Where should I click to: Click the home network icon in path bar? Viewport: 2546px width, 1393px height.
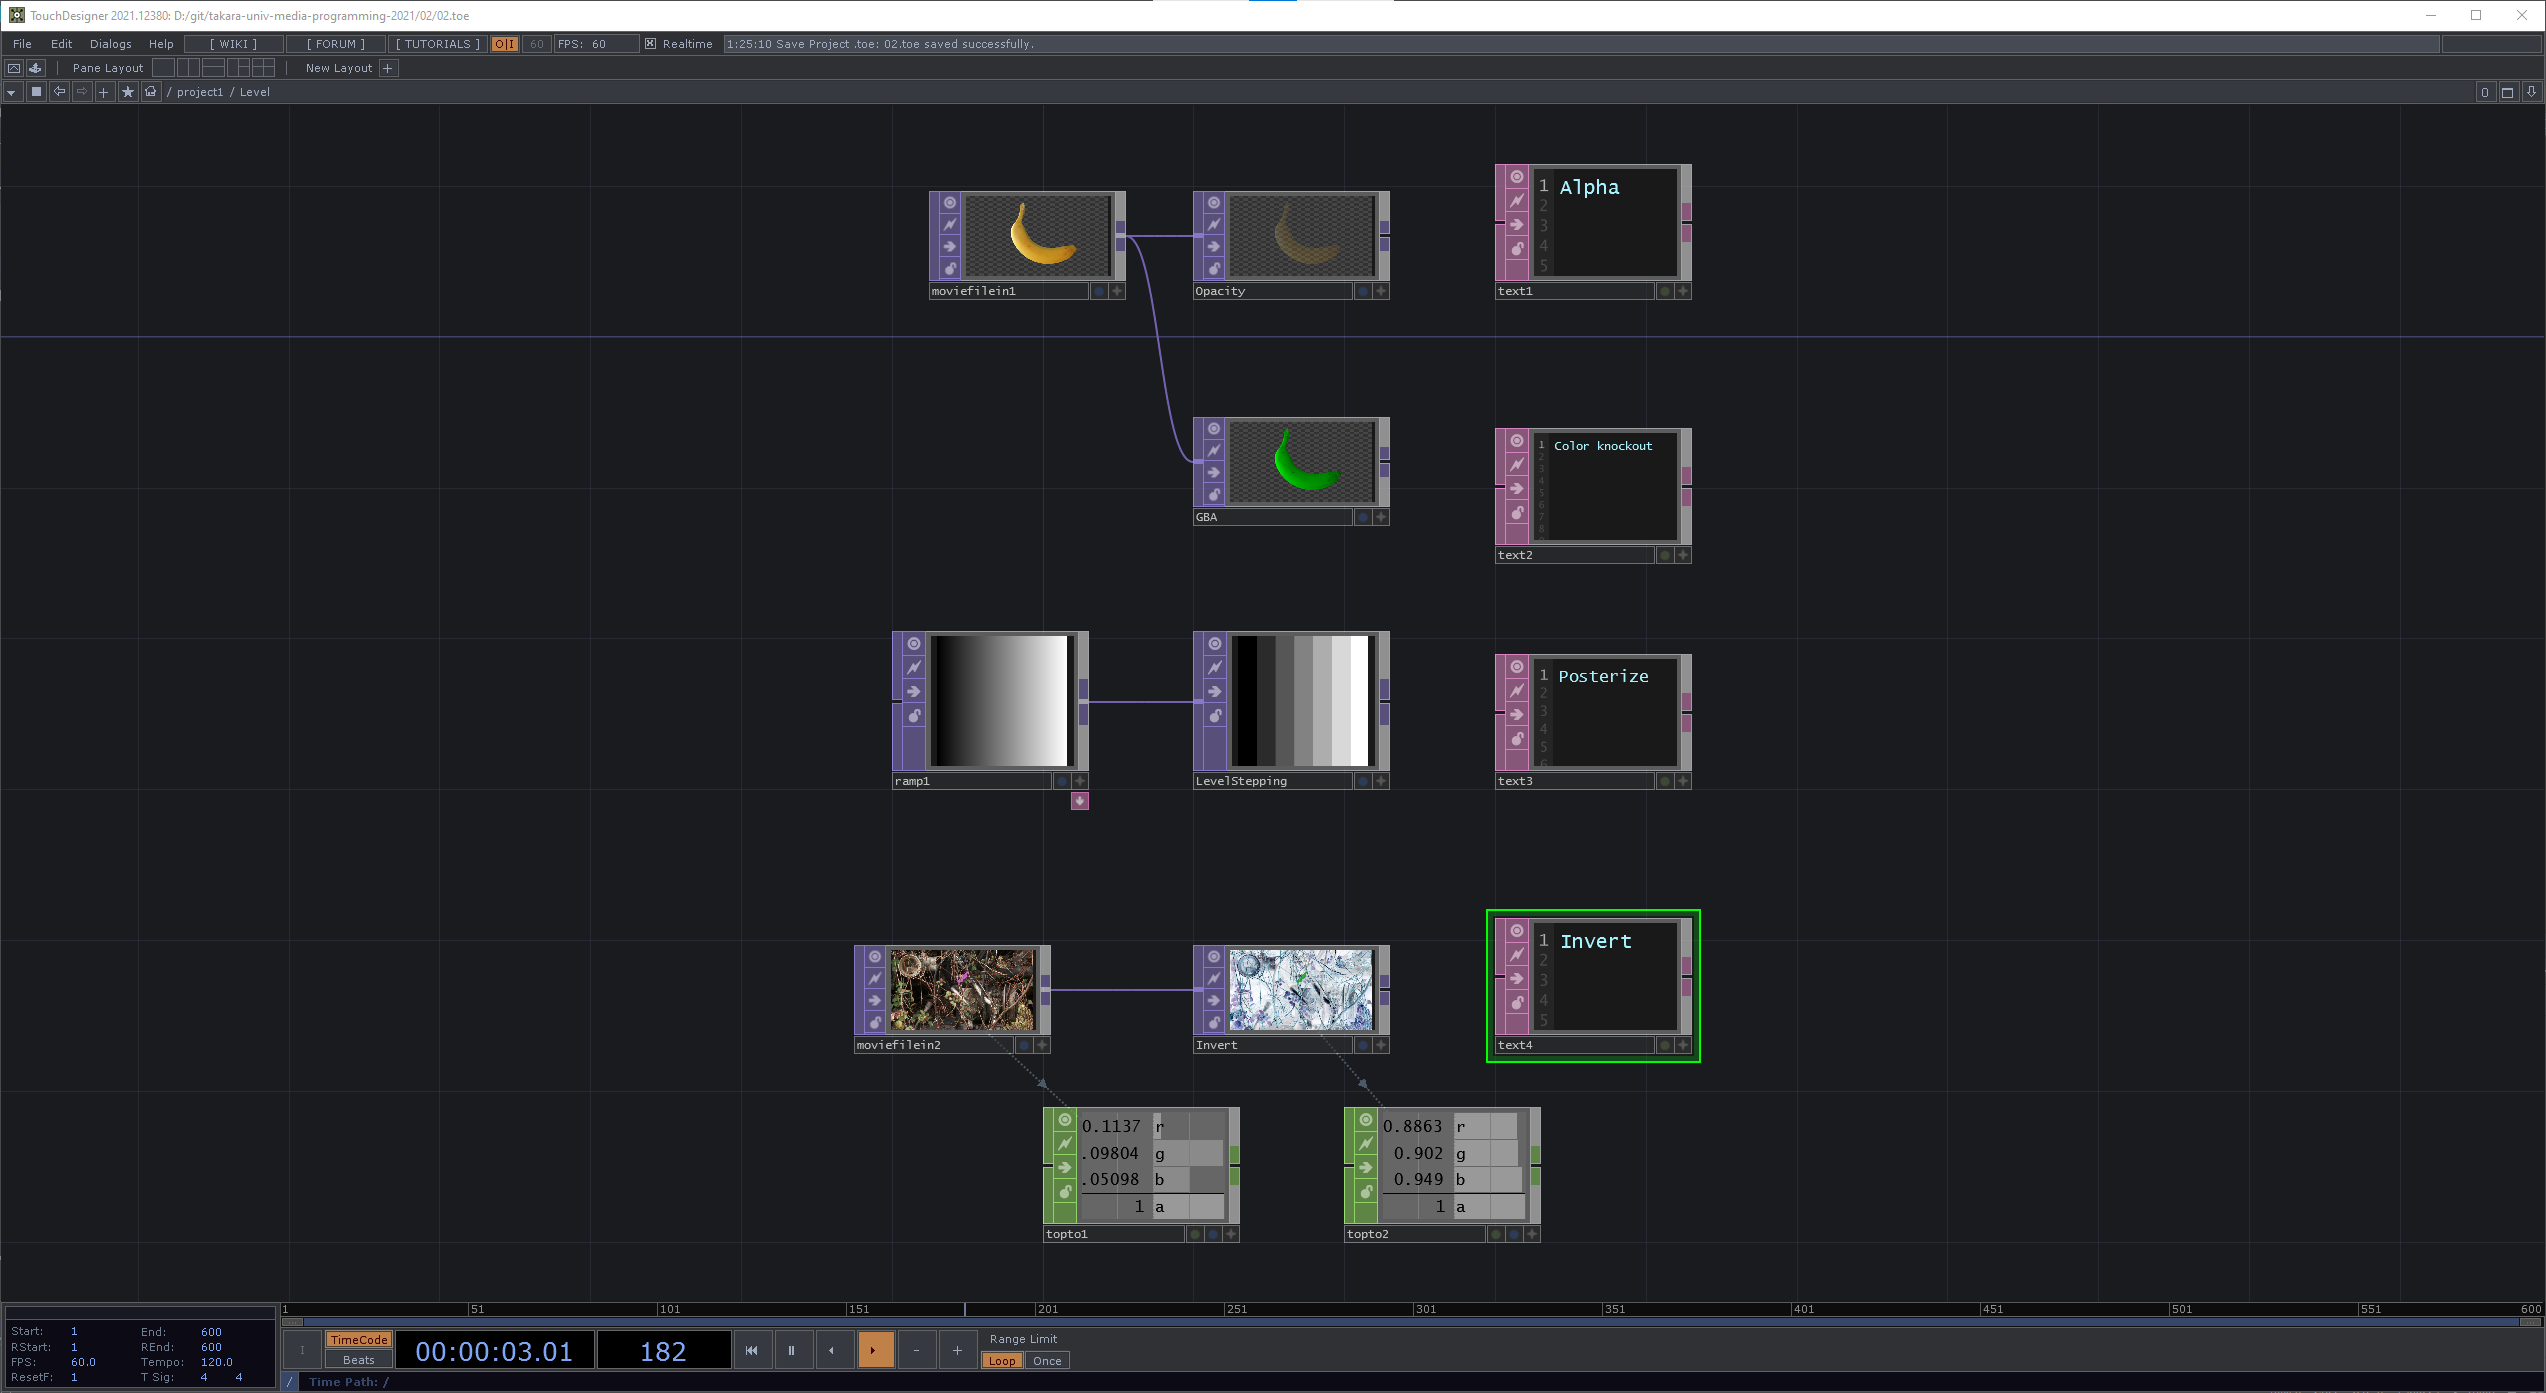coord(151,92)
